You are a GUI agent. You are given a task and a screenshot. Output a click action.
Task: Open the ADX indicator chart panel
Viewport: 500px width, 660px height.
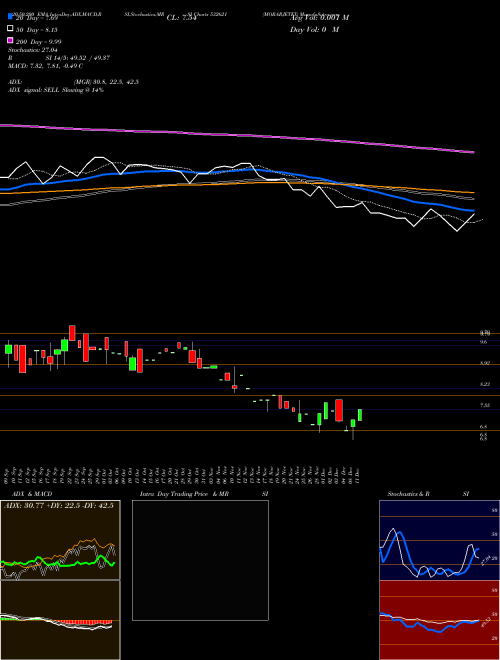[60, 540]
